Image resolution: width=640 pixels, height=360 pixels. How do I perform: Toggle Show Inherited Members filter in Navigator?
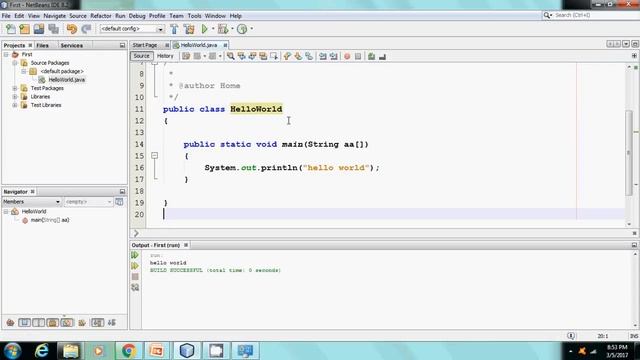(10, 323)
